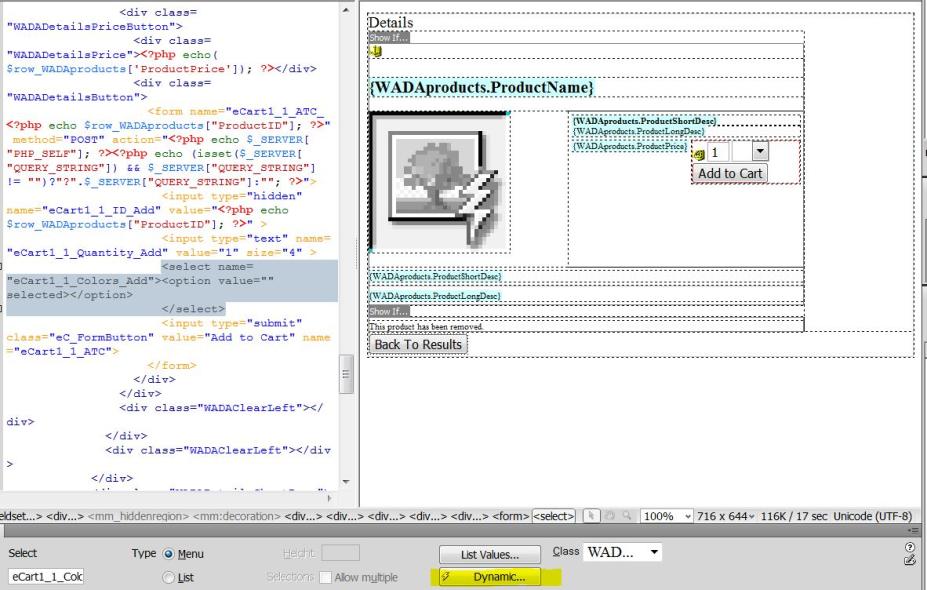
Task: Activate the Zoom tool in status bar
Action: click(626, 516)
